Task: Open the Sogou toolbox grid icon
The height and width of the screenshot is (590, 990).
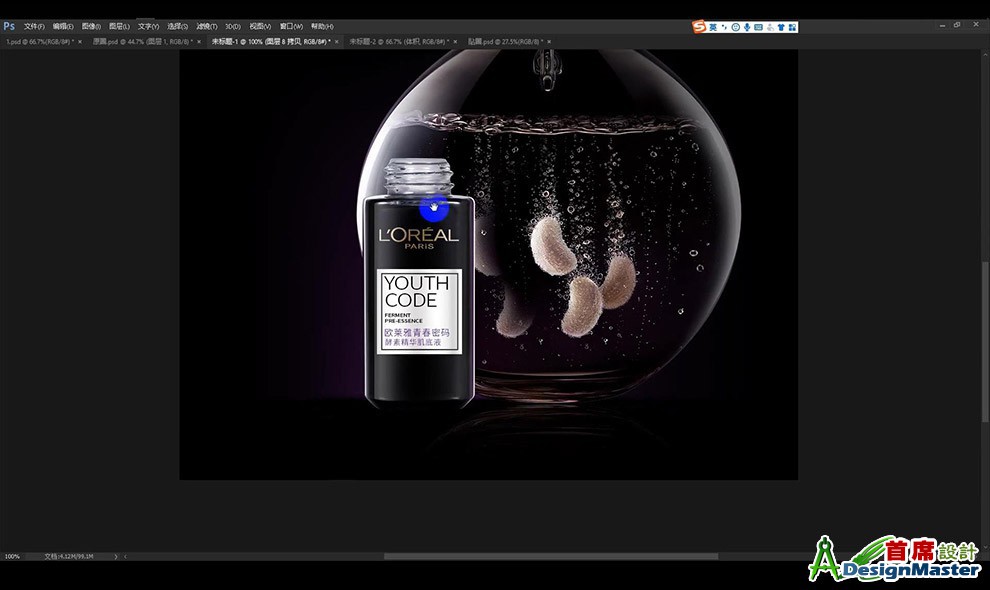Action: [792, 27]
